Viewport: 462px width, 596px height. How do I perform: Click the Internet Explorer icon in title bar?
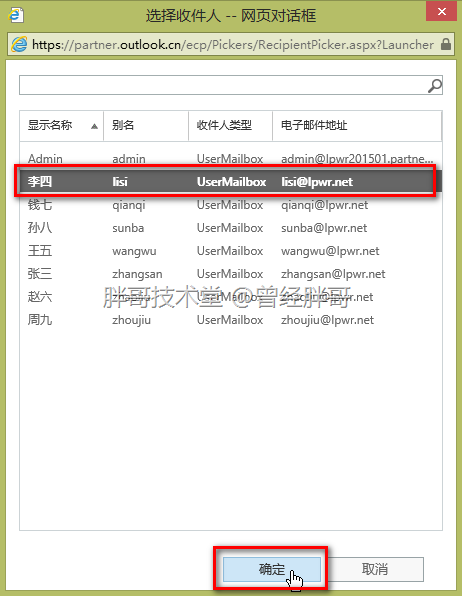tap(16, 15)
